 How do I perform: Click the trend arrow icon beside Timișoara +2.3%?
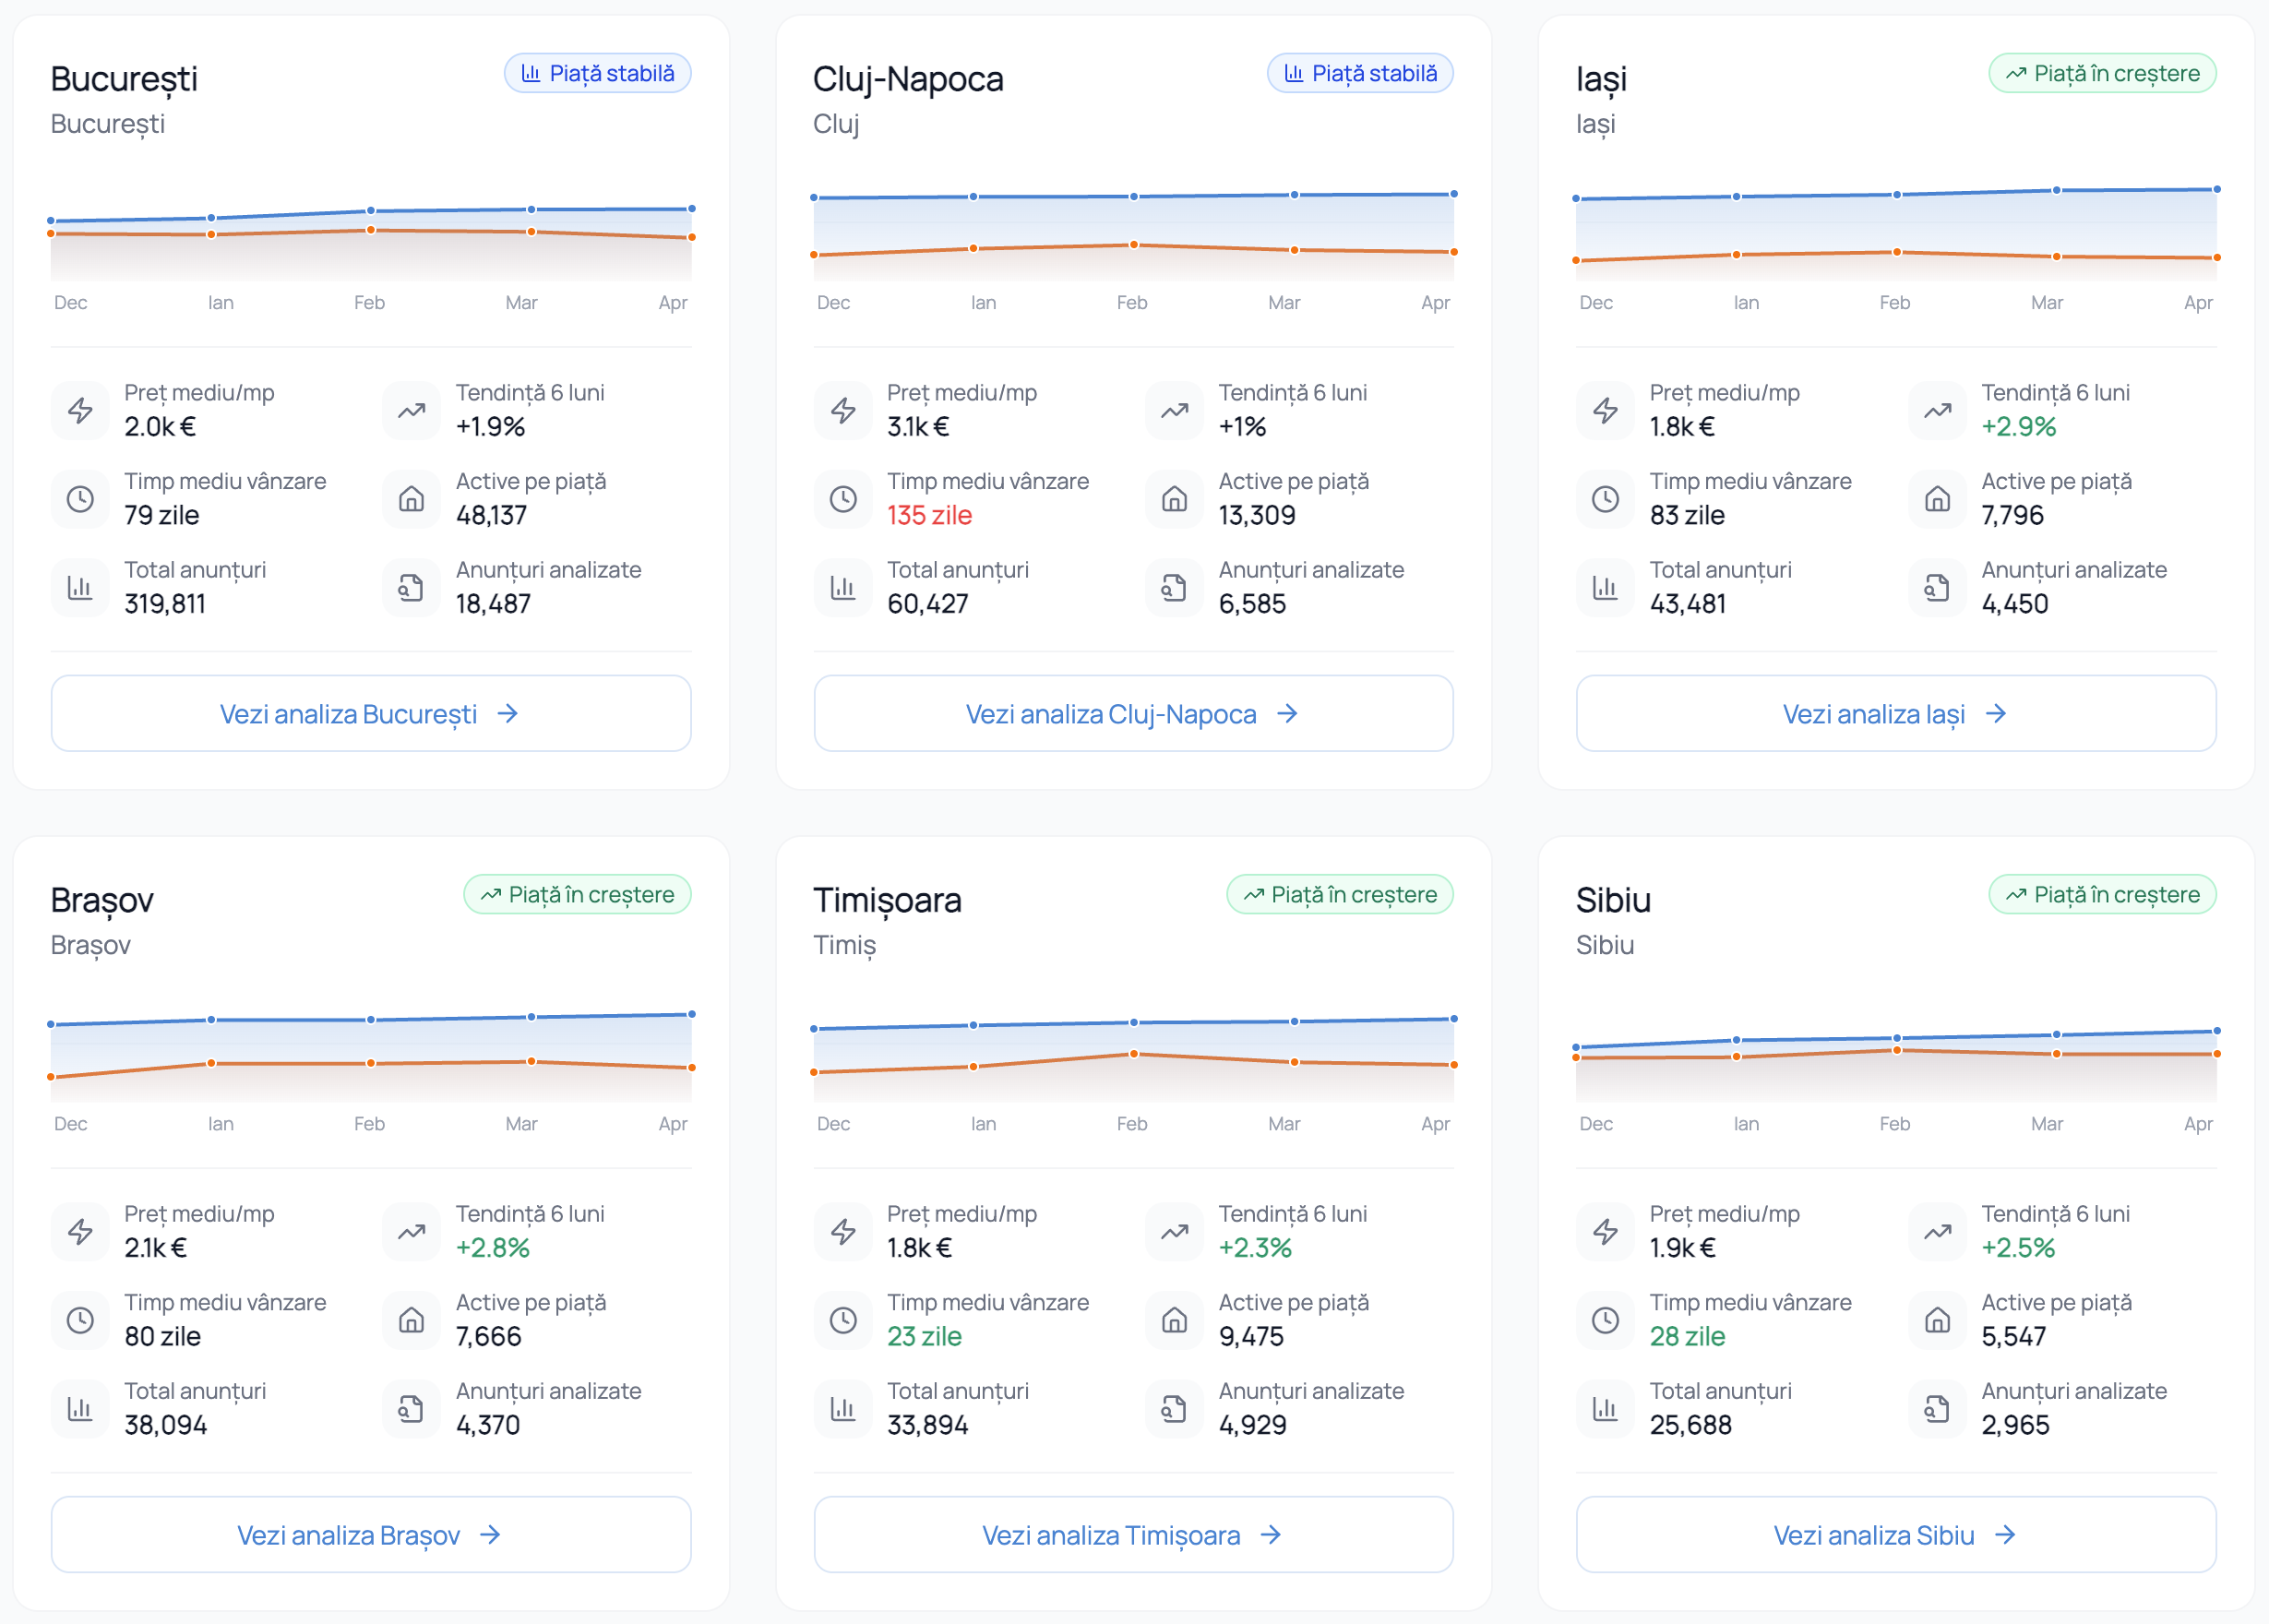(x=1175, y=1231)
